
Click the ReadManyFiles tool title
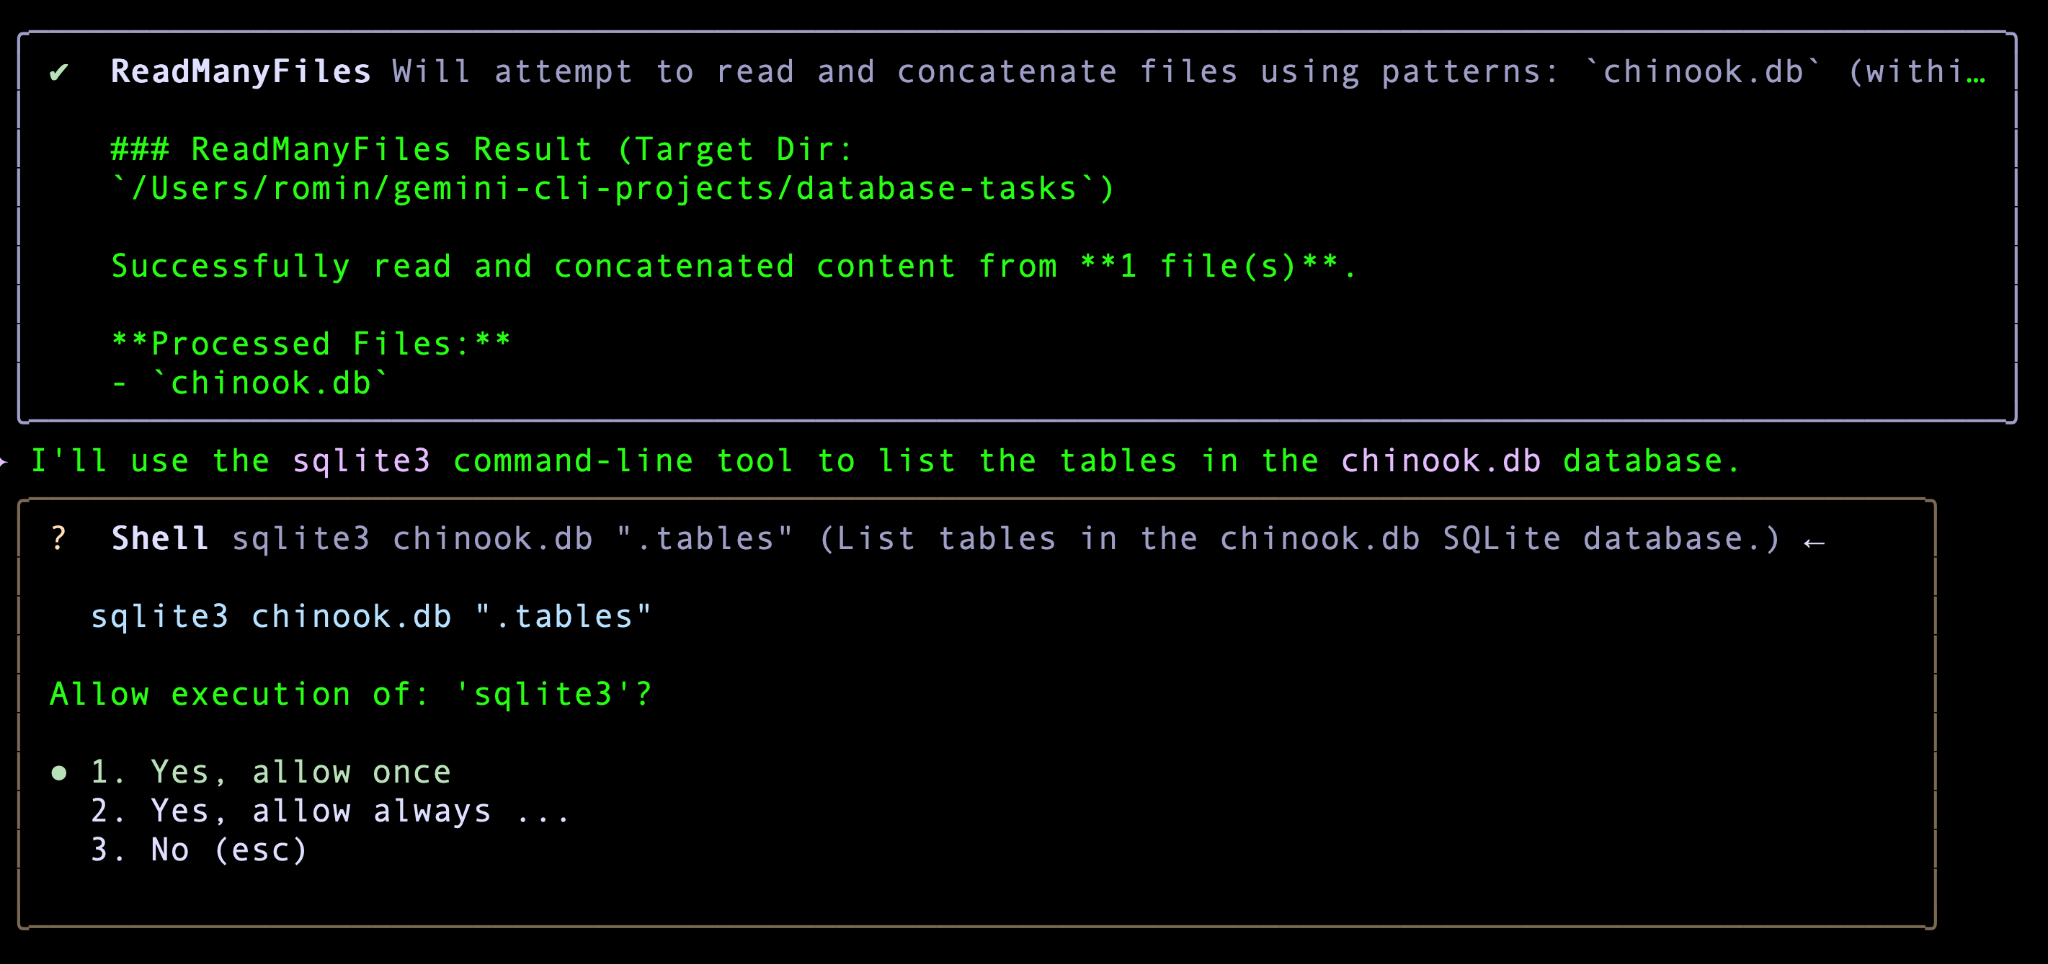(x=240, y=72)
